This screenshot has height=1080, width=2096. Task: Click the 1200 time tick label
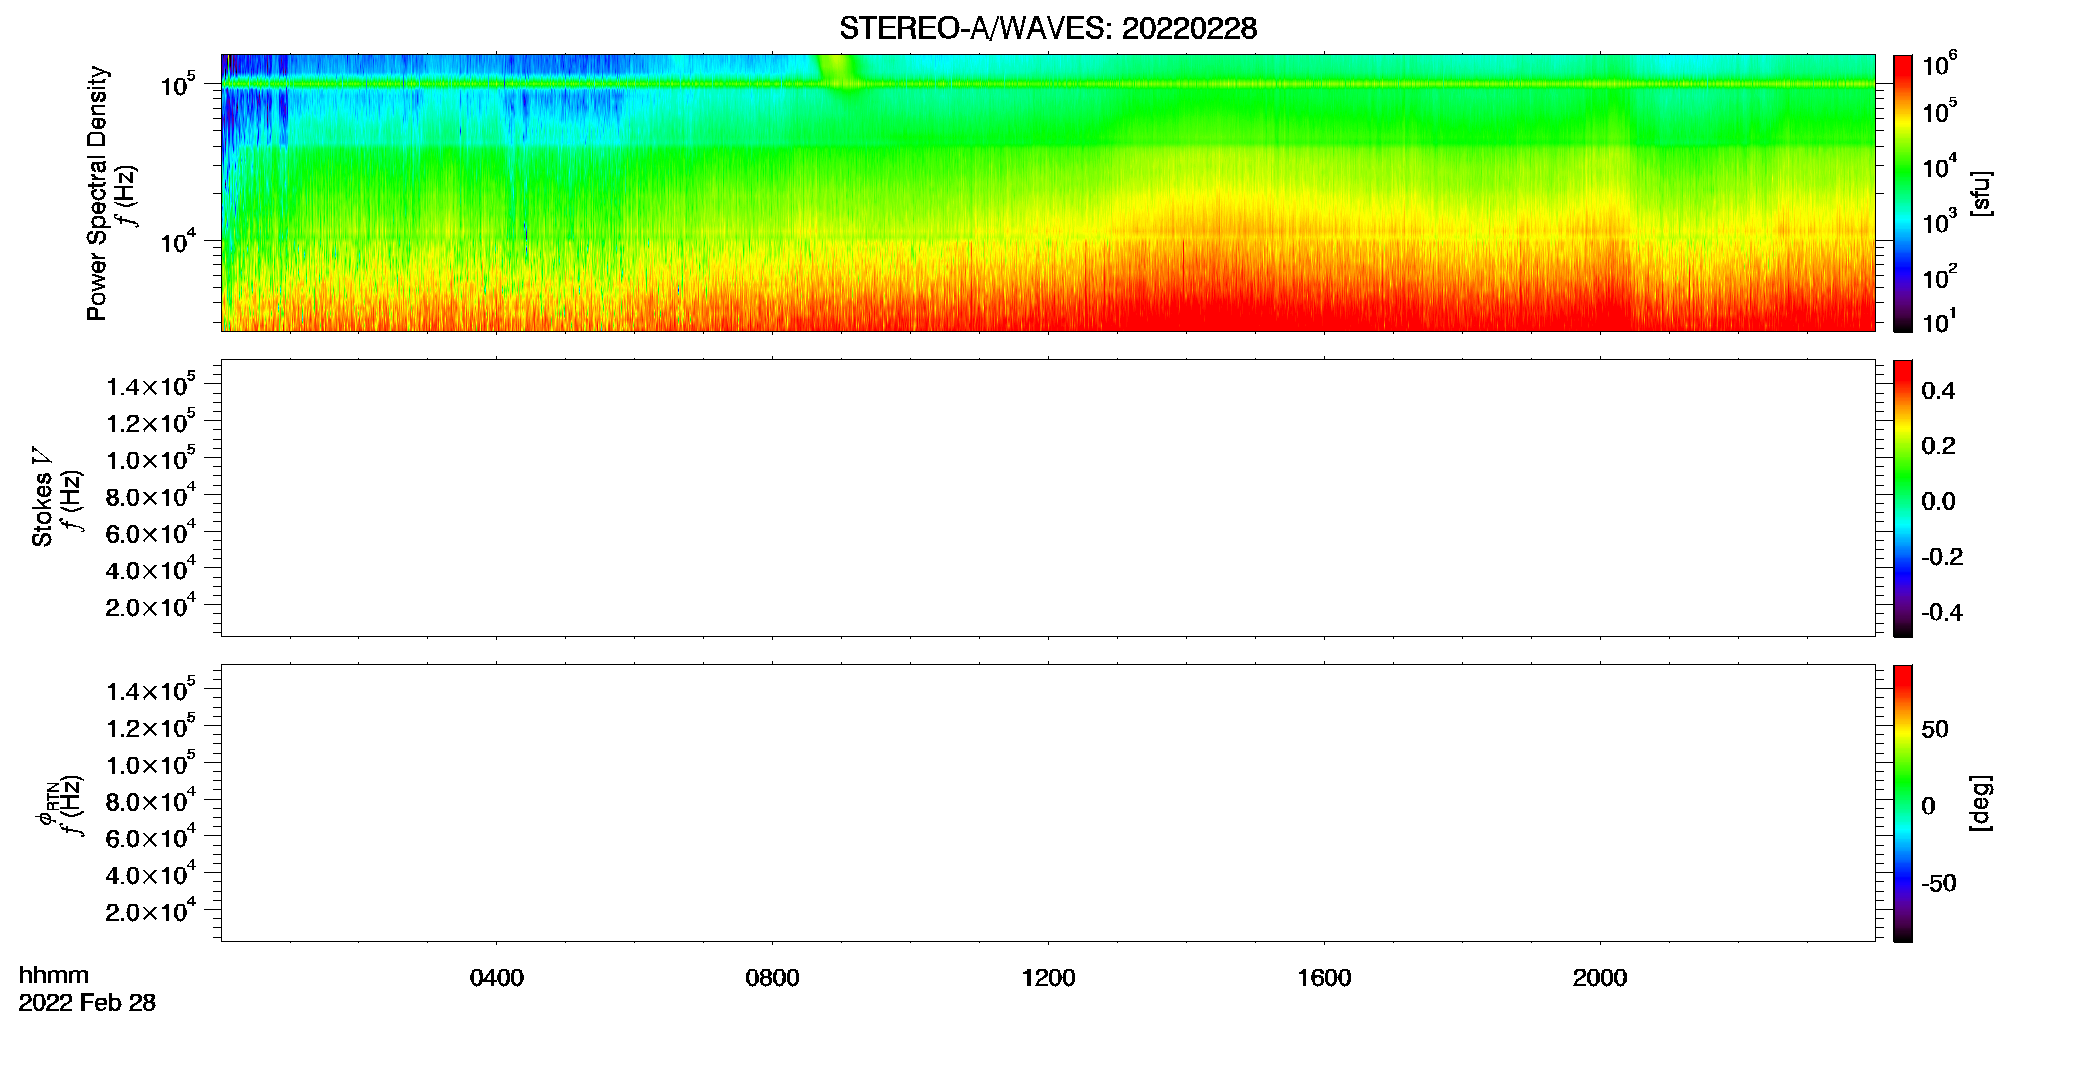pos(1048,978)
